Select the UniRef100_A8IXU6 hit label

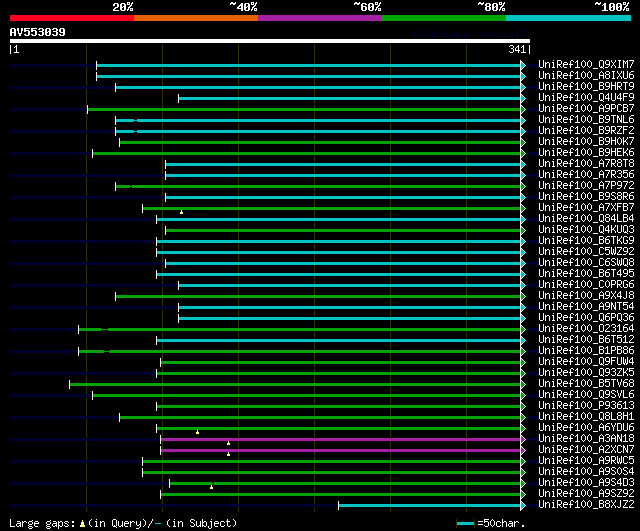tap(586, 76)
